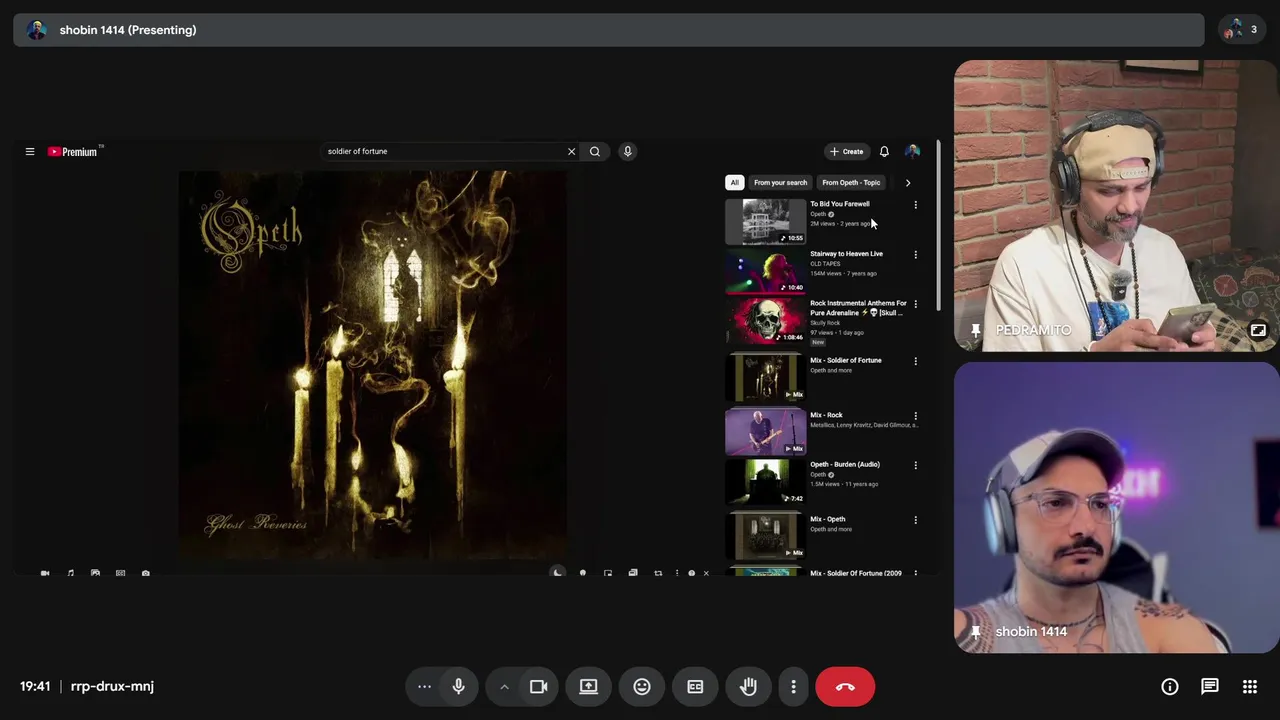The image size is (1280, 720).
Task: Click the YouTube Create button
Action: [846, 152]
